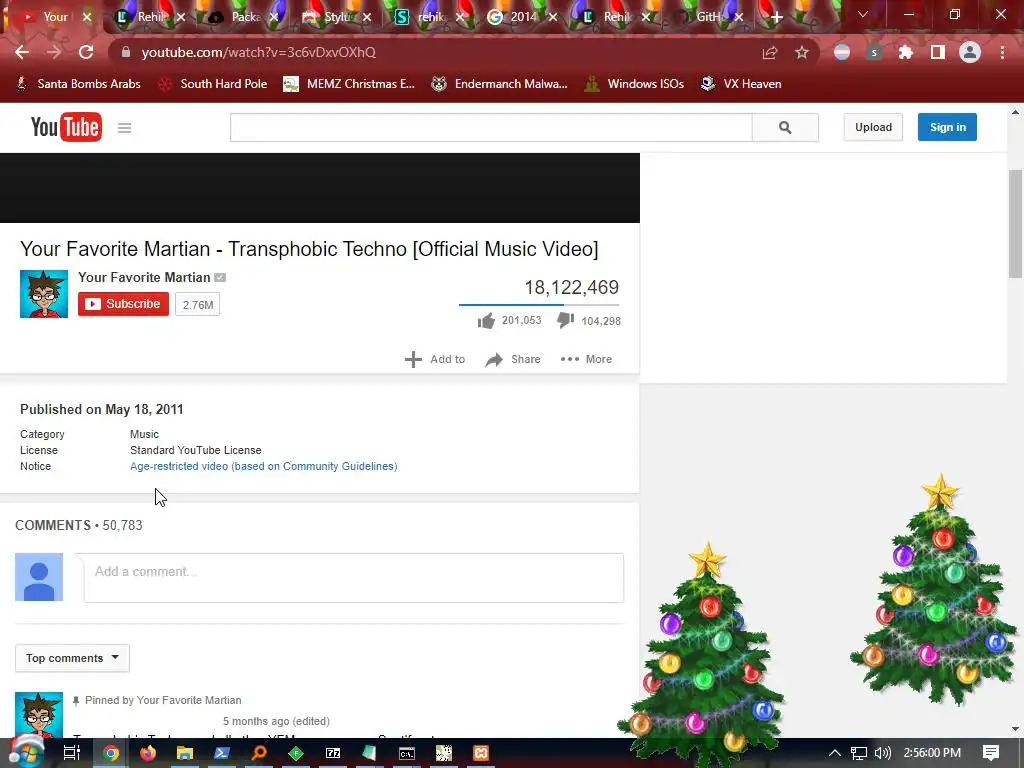Open the Endermanch Malwa... bookmark
This screenshot has width=1024, height=768.
500,84
